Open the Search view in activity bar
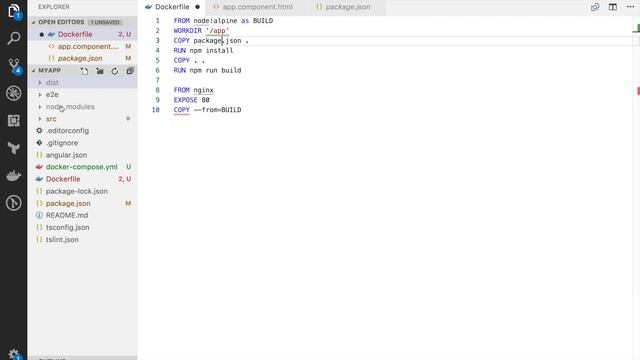Viewport: 640px width, 360px height. pyautogui.click(x=13, y=38)
